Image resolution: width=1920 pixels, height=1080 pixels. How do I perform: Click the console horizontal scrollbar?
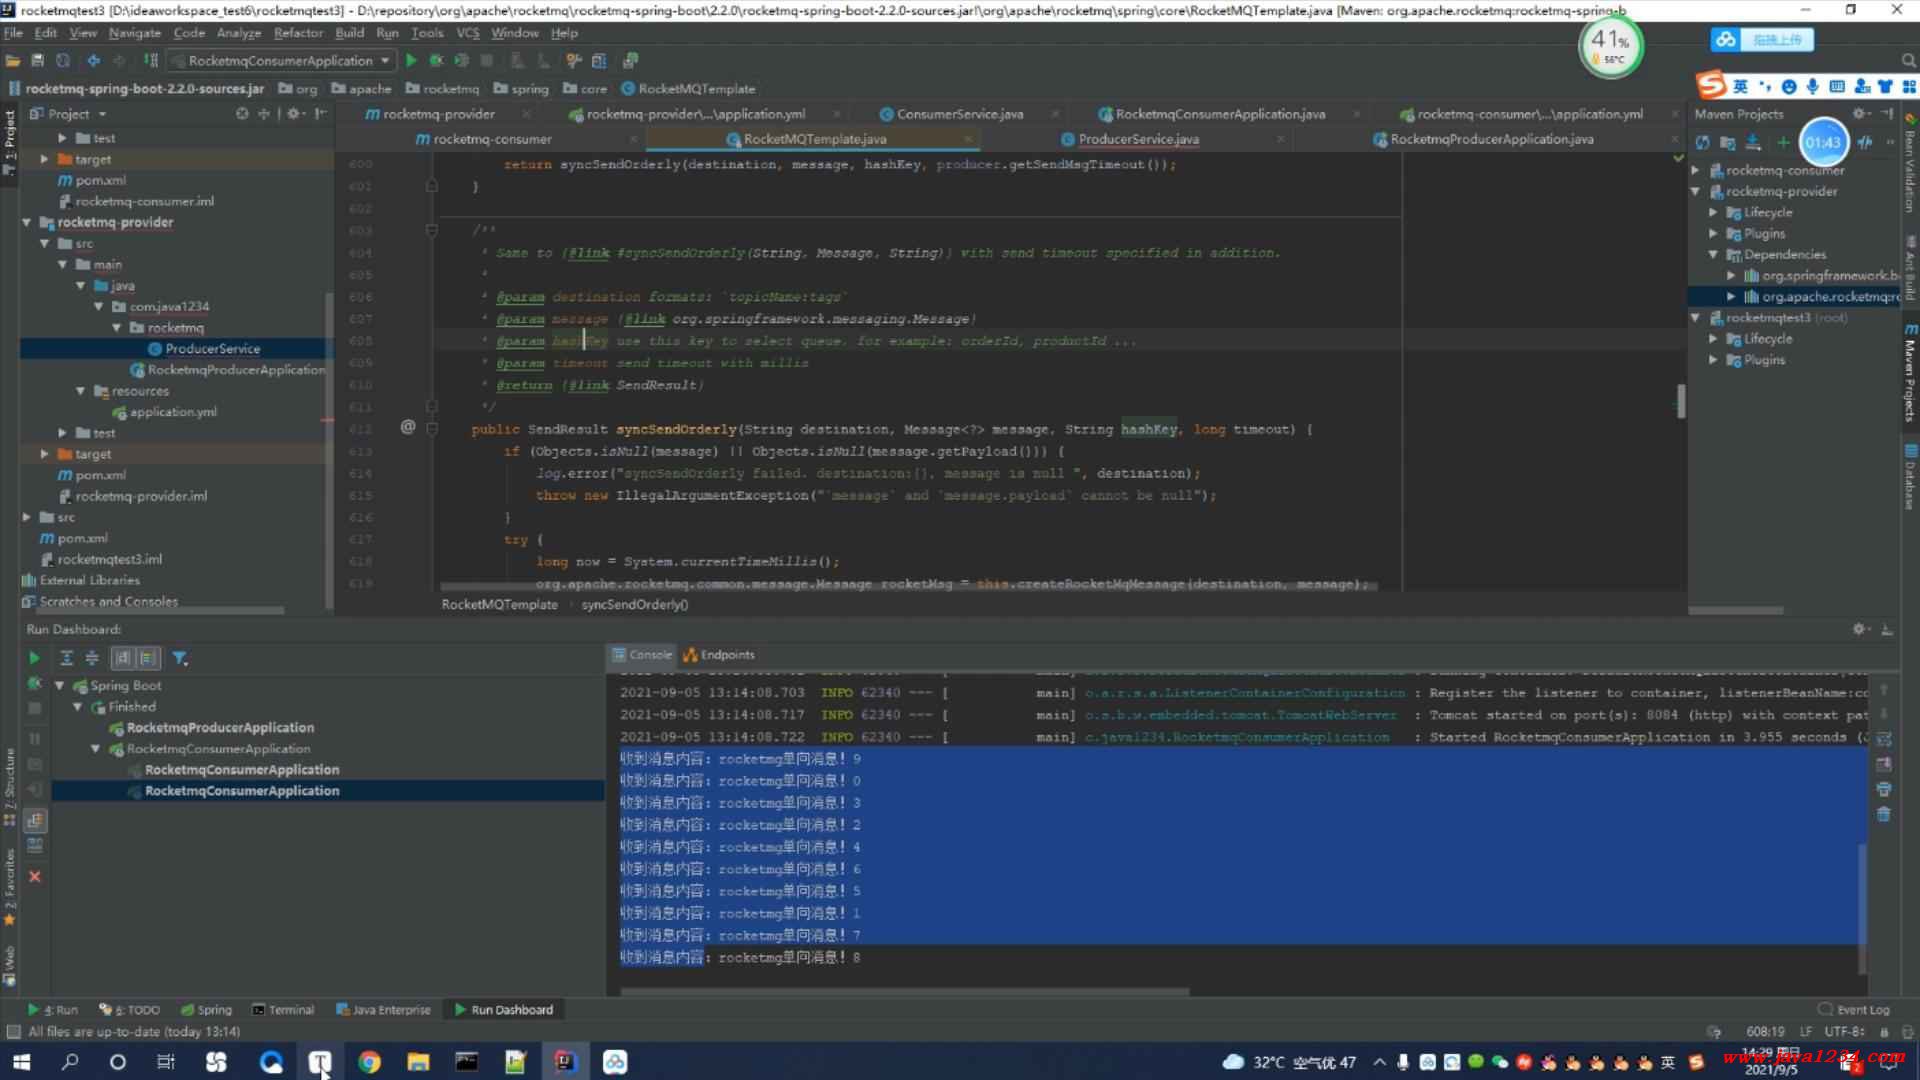point(905,992)
